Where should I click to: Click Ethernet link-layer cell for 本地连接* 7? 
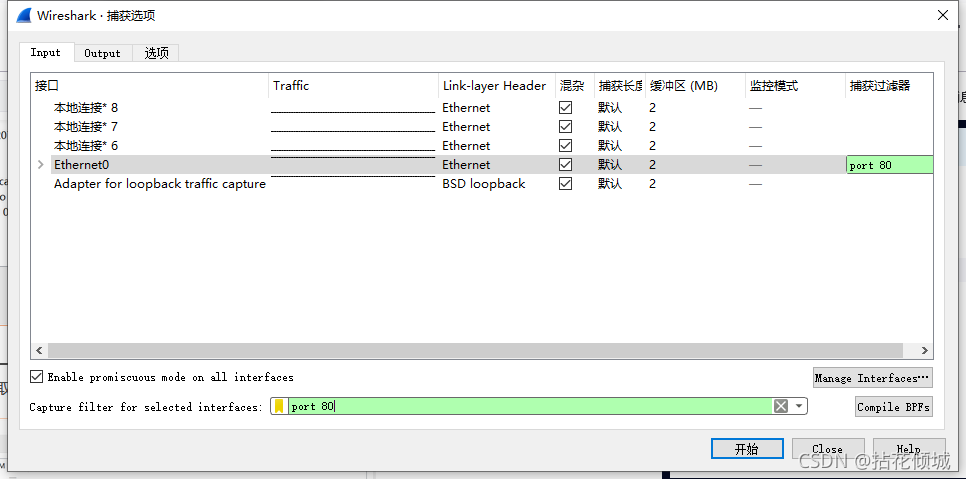pyautogui.click(x=466, y=127)
